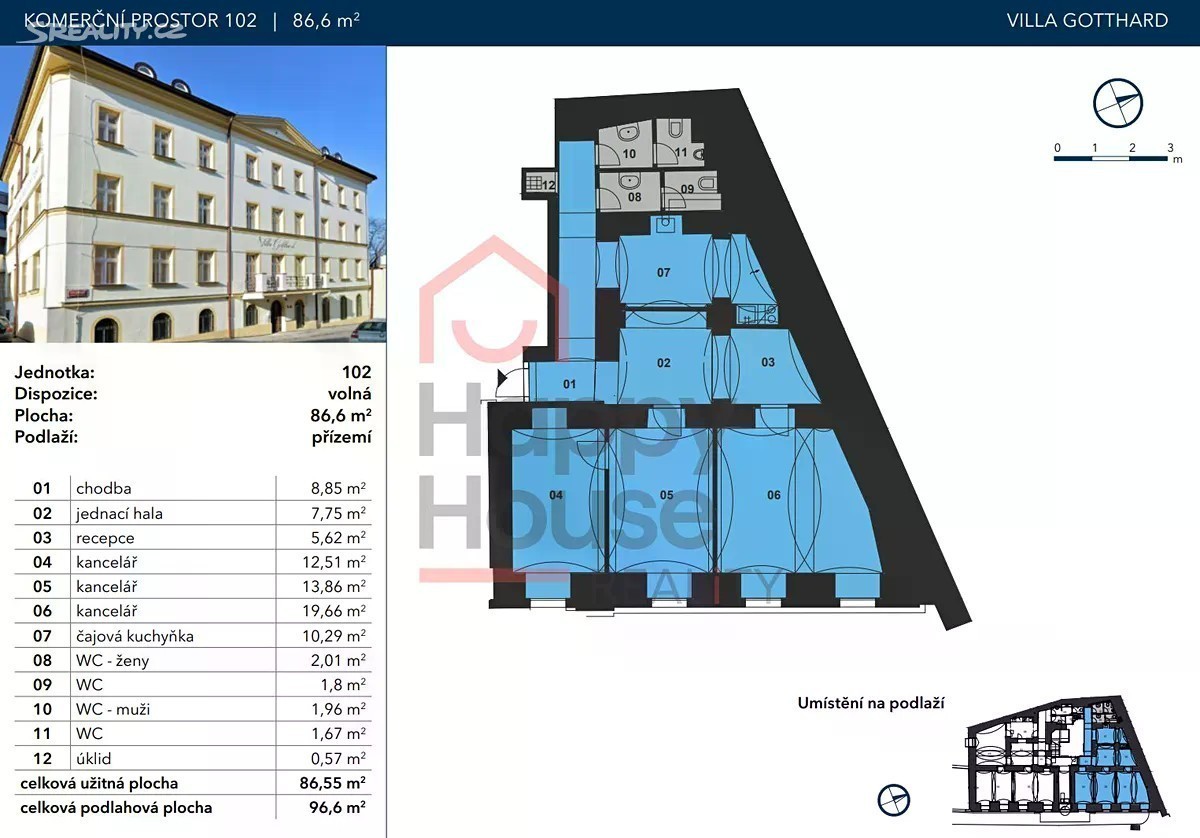Click room label 05 on the floor plan

coord(667,495)
